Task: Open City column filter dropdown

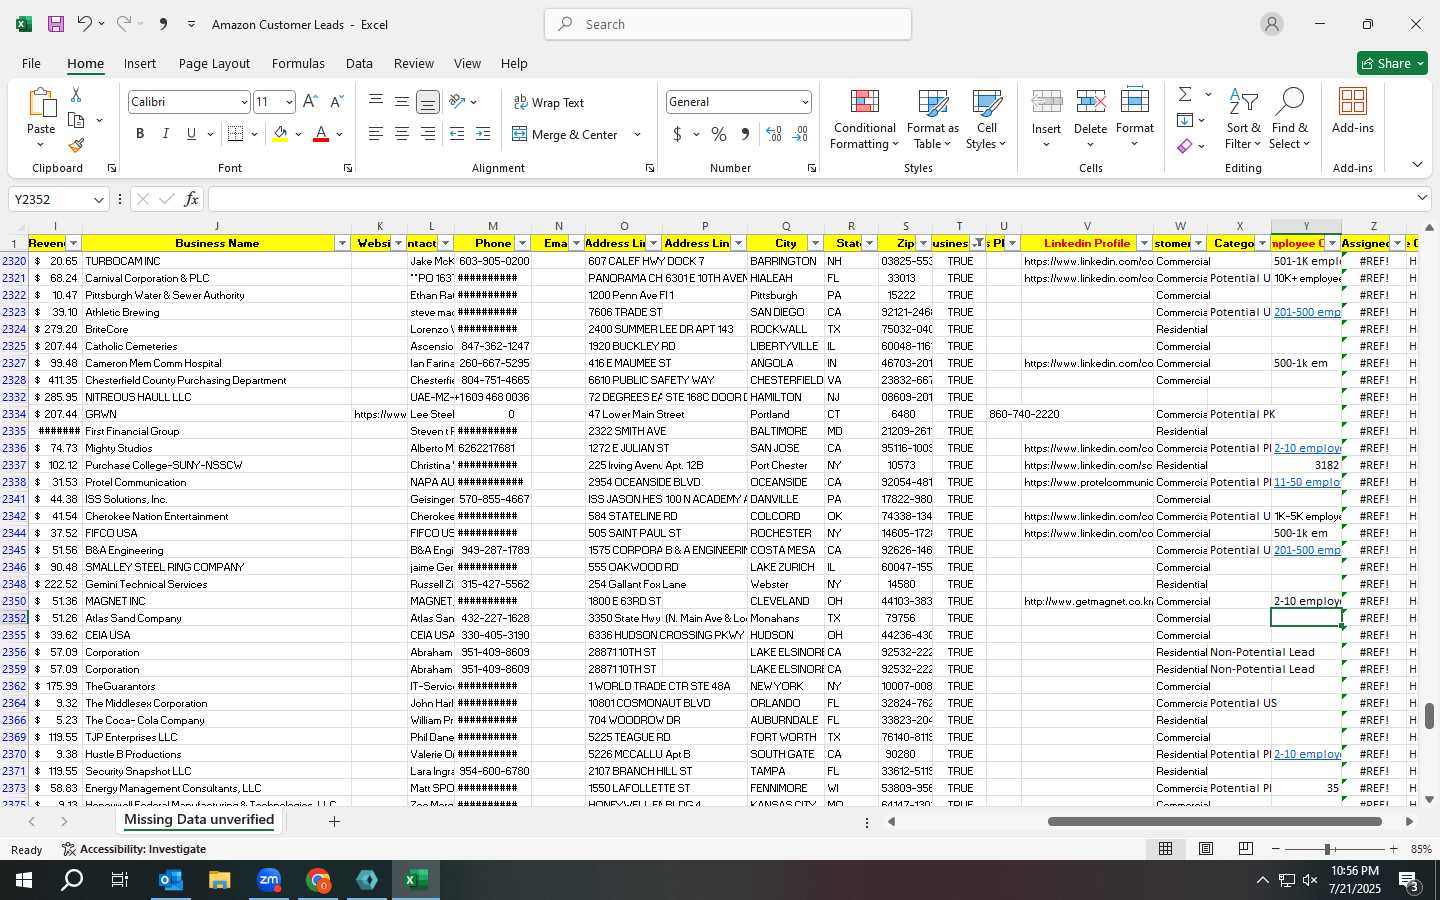Action: [815, 243]
